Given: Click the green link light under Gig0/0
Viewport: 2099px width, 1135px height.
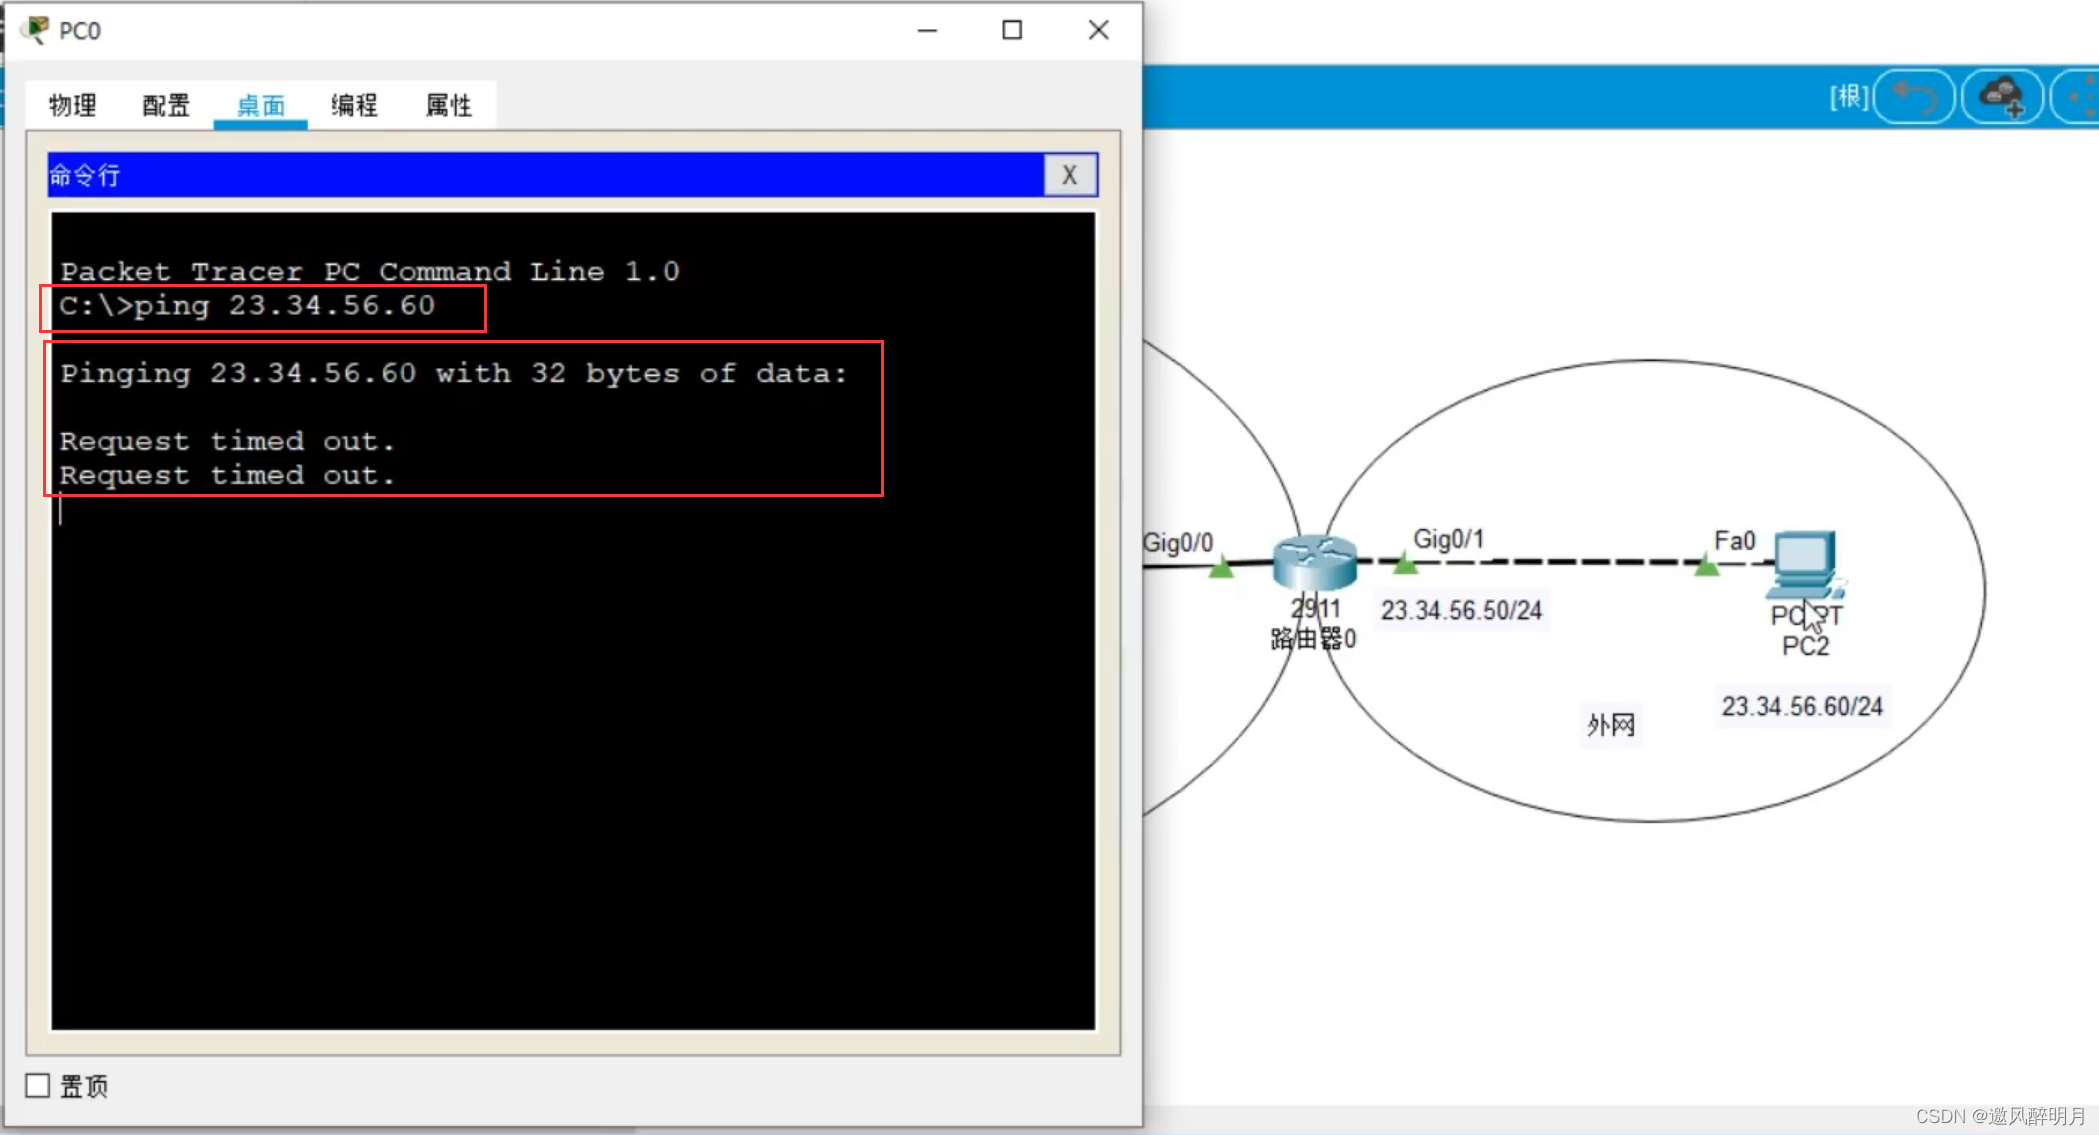Looking at the screenshot, I should click(x=1221, y=569).
